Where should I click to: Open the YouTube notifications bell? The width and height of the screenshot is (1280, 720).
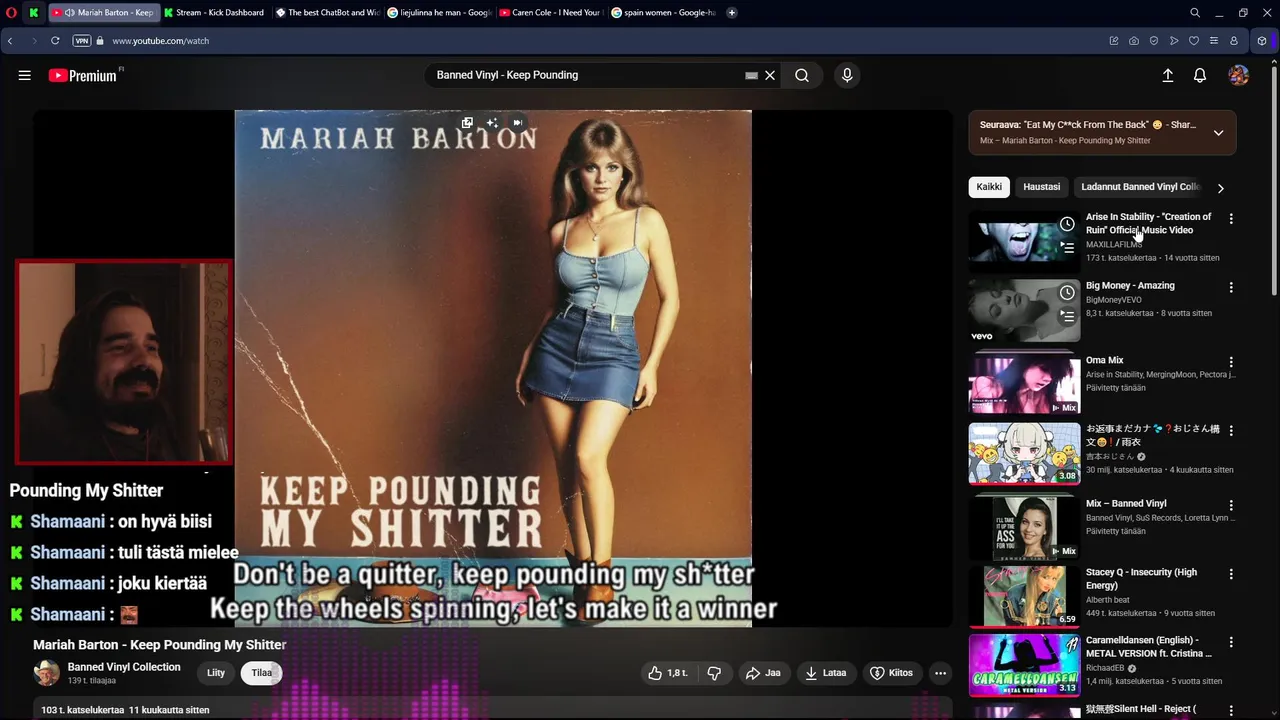[1200, 75]
